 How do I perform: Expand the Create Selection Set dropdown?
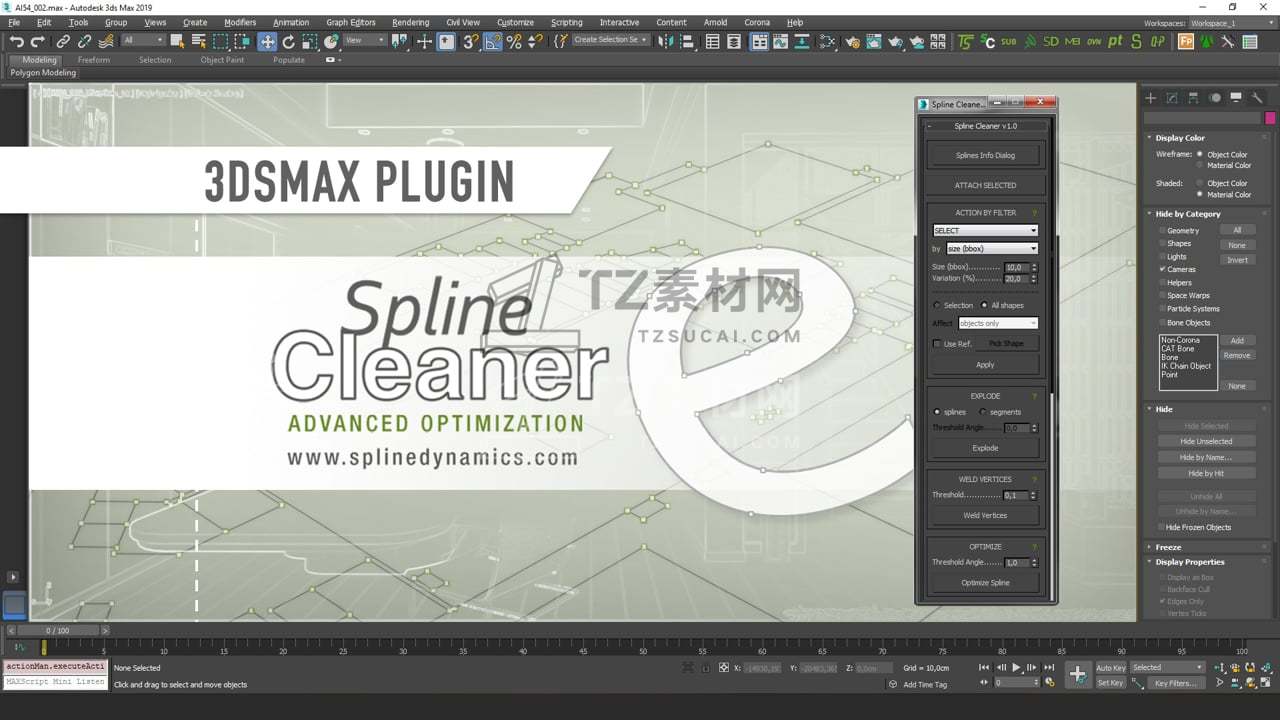coord(610,40)
